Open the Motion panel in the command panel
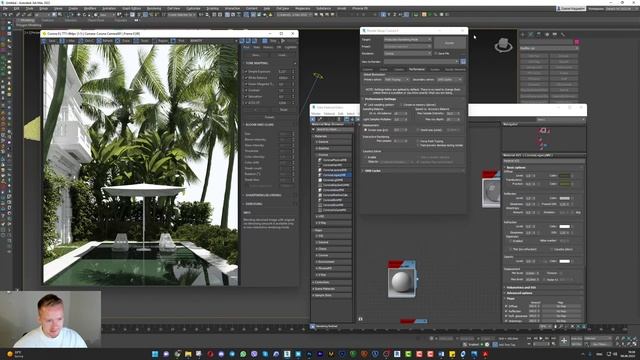This screenshot has height=360, width=640. (547, 34)
